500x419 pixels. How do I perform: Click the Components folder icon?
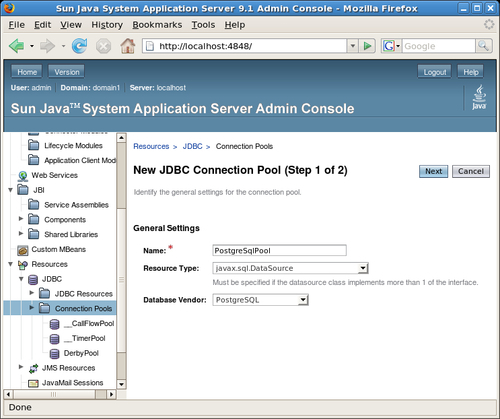point(33,219)
